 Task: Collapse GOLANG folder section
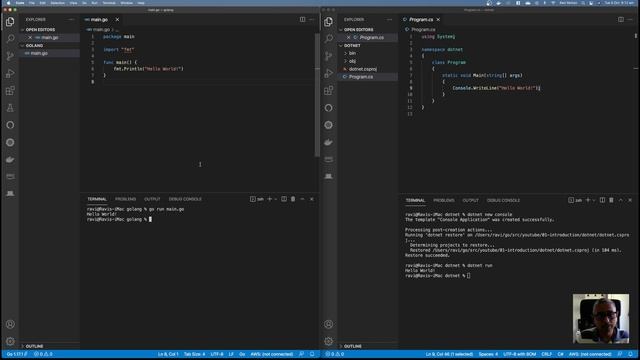tap(34, 45)
